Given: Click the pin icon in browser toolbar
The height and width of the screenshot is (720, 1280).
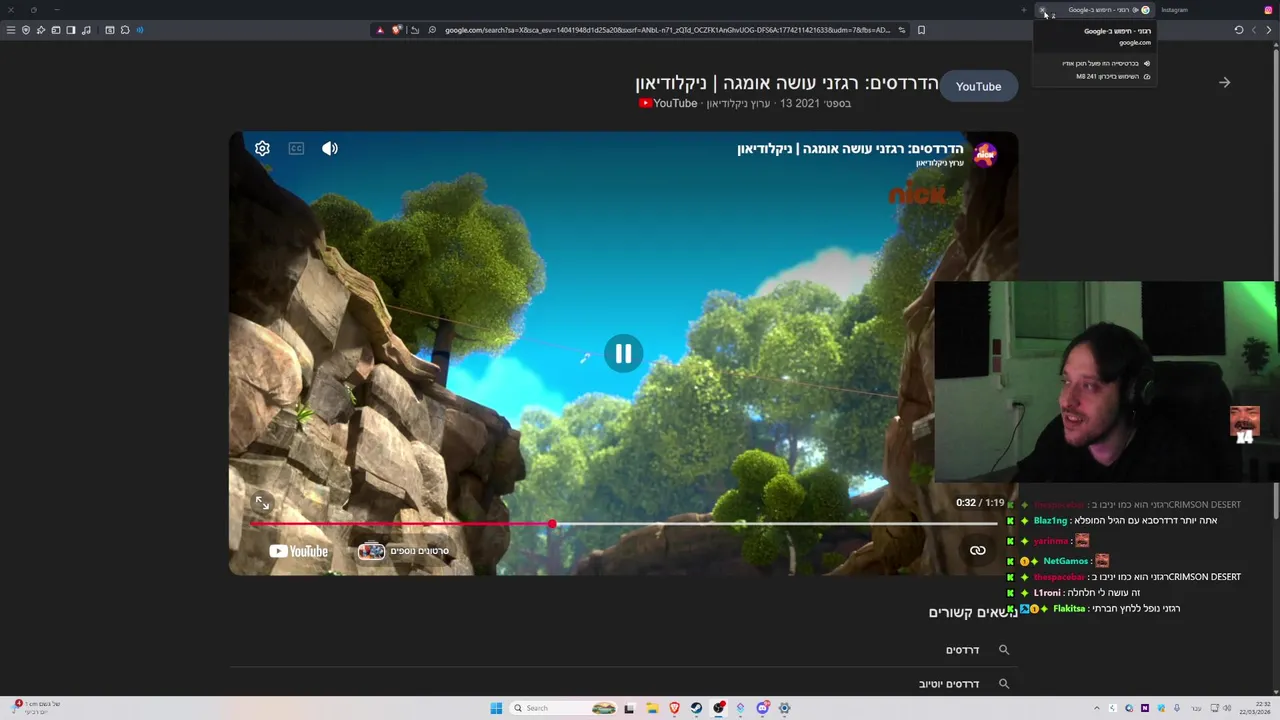Looking at the screenshot, I should [41, 30].
